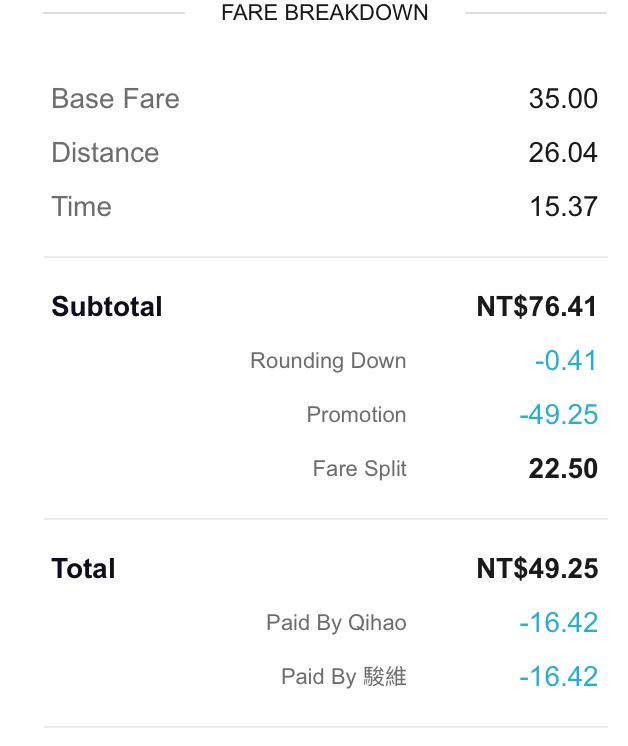The image size is (628, 746).
Task: Select the FARE BREAKDOWN heading
Action: pyautogui.click(x=324, y=12)
